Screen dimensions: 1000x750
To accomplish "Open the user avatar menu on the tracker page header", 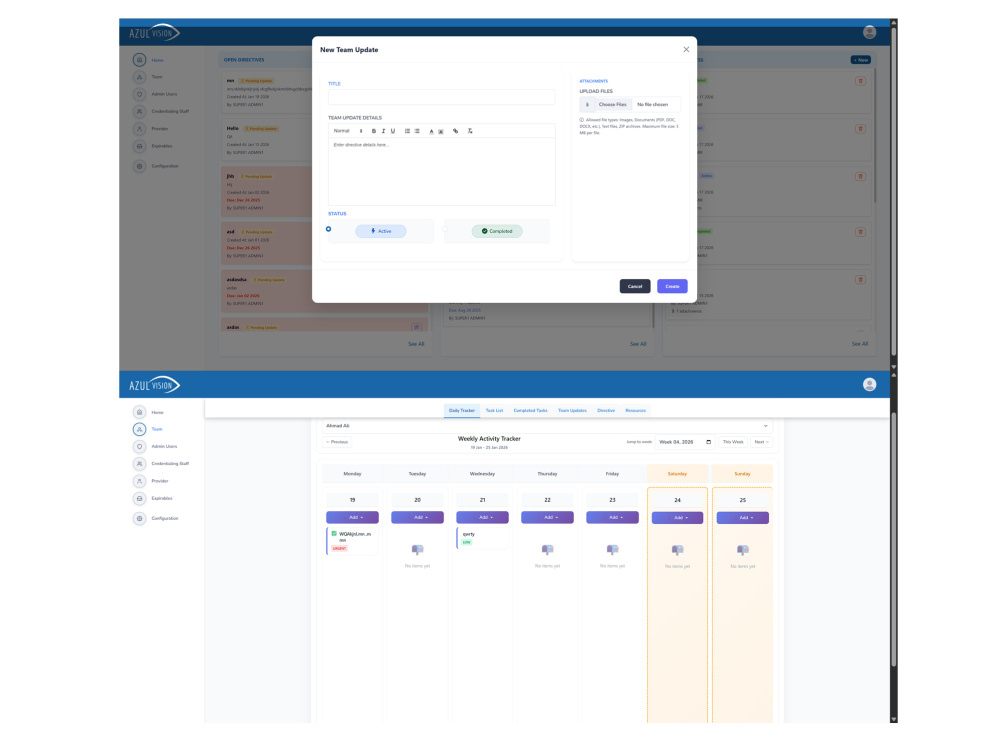I will [869, 384].
